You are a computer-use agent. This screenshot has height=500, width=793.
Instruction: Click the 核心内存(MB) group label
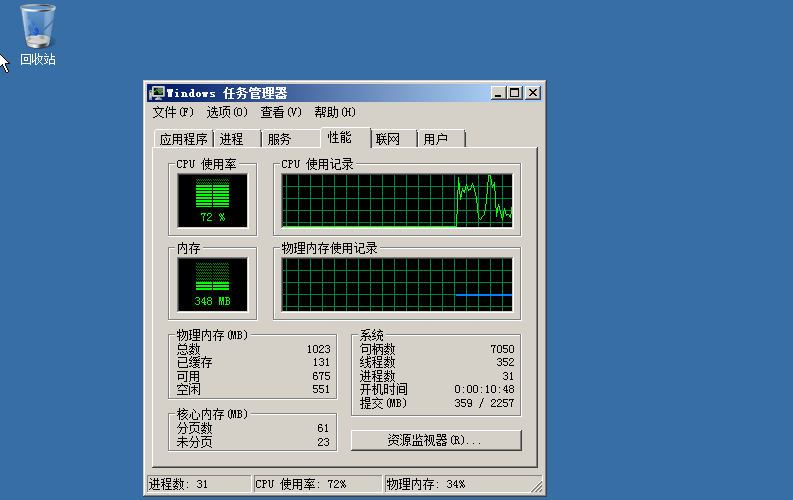212,415
